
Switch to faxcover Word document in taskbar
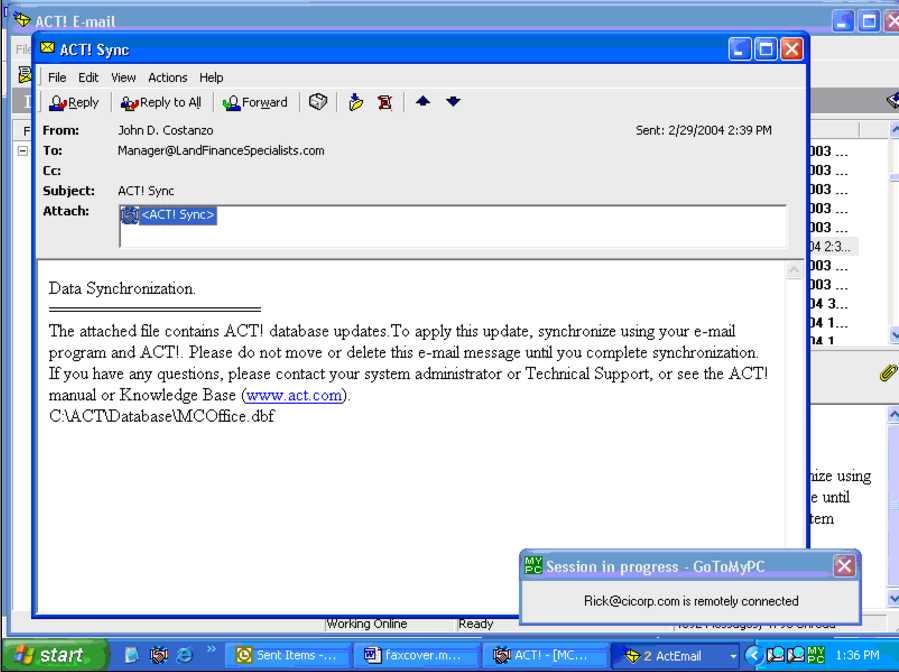tap(416, 655)
